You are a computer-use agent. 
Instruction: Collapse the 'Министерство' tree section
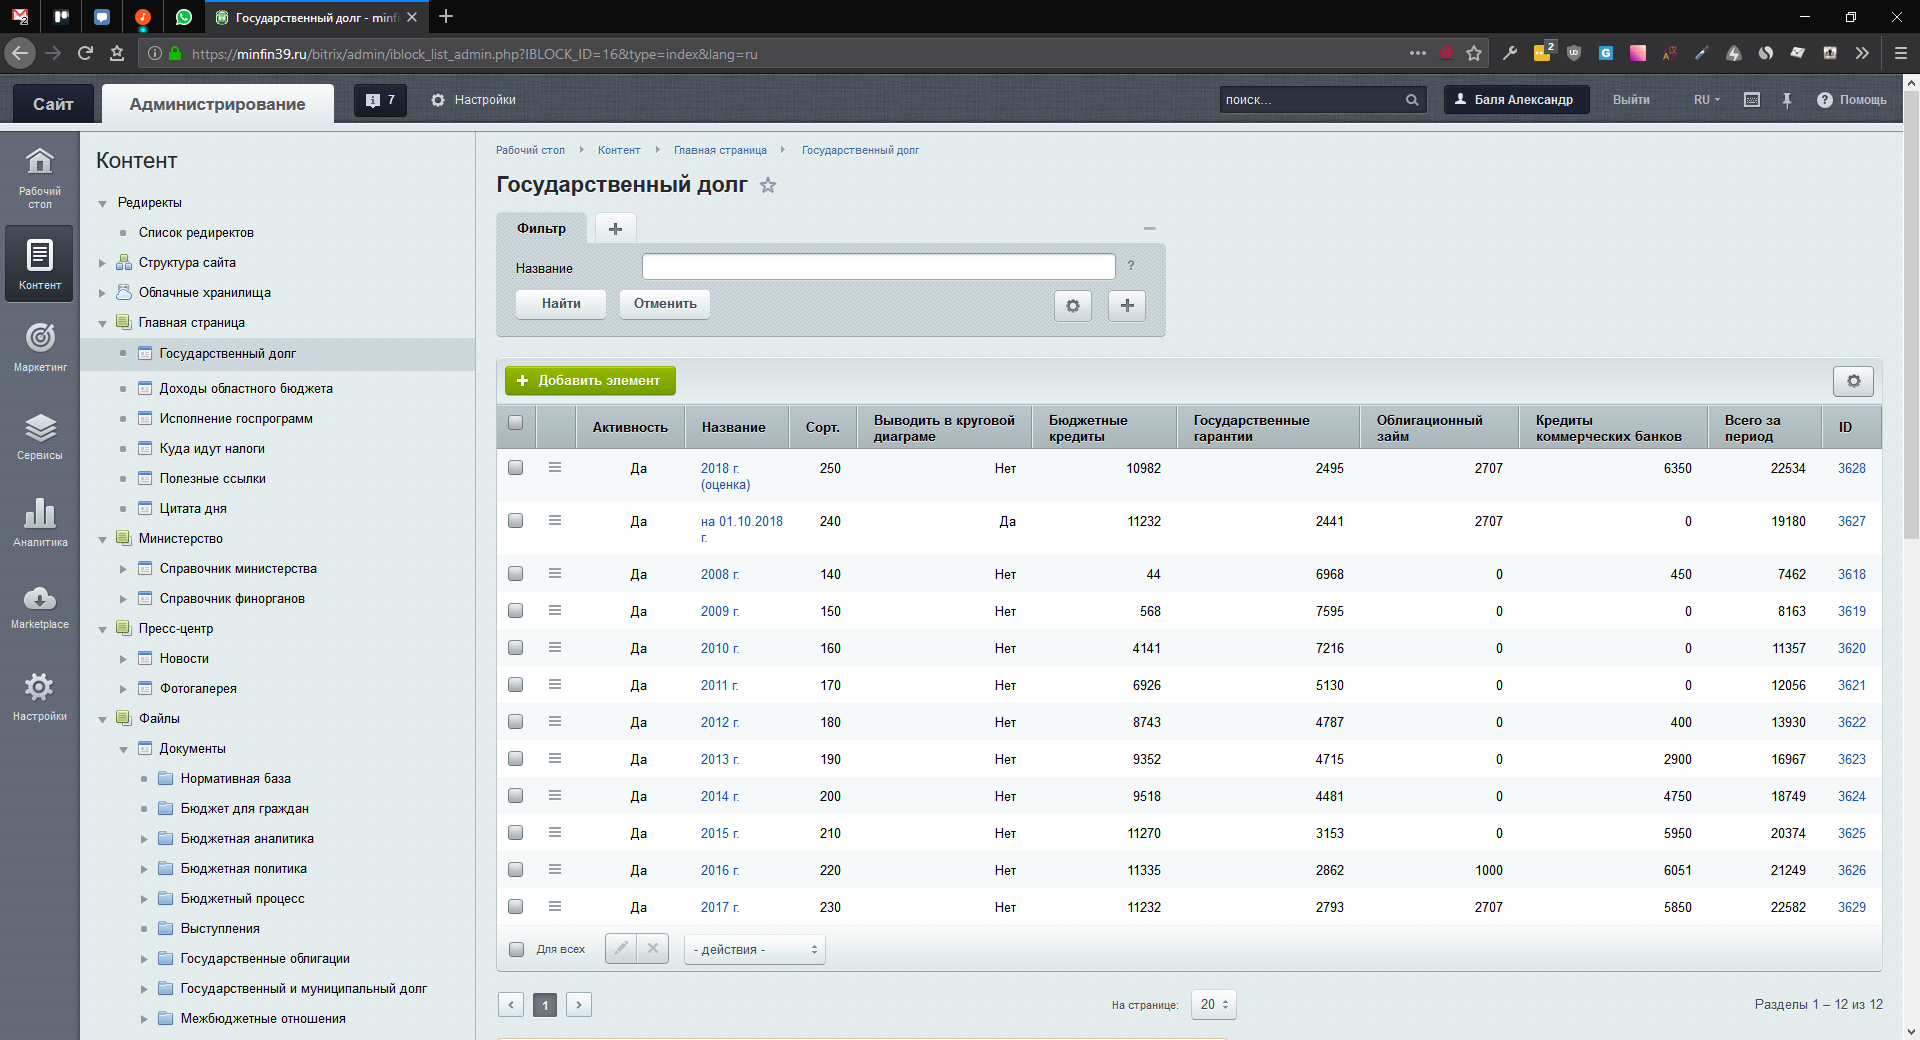pos(102,540)
